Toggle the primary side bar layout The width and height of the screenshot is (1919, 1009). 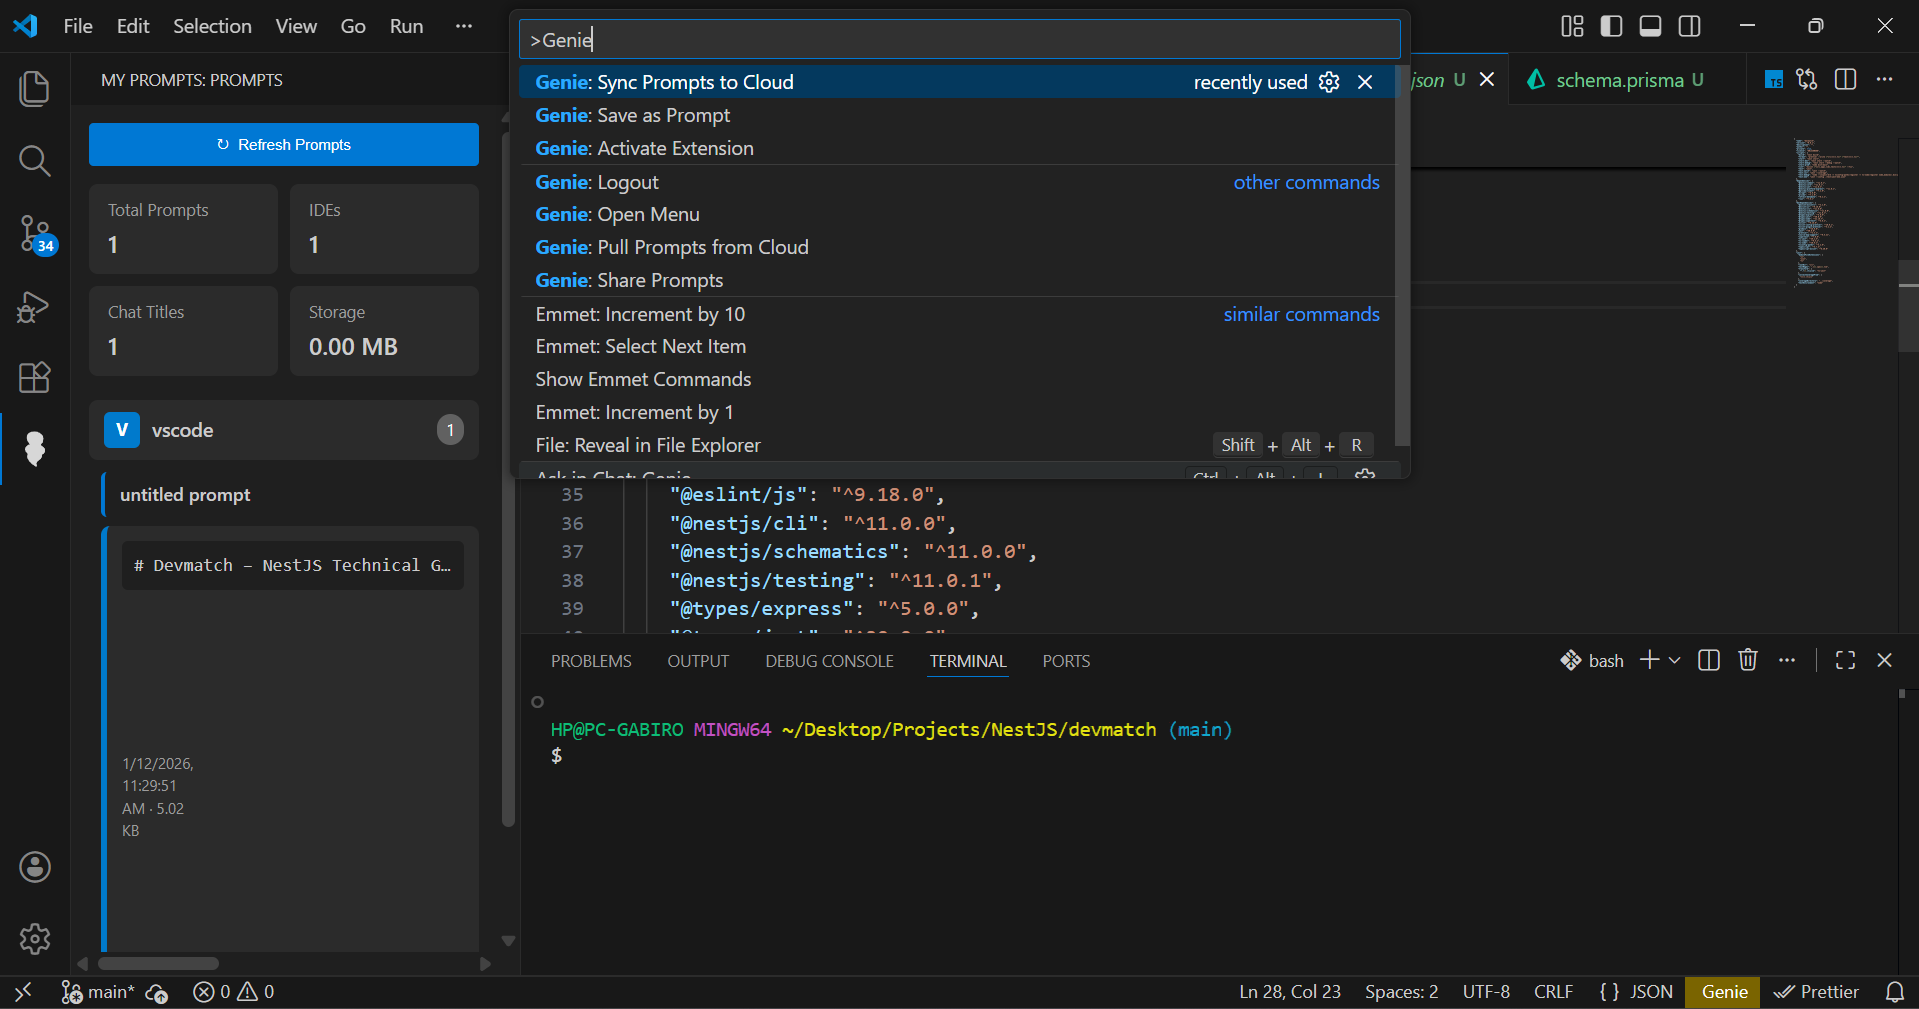[x=1611, y=26]
